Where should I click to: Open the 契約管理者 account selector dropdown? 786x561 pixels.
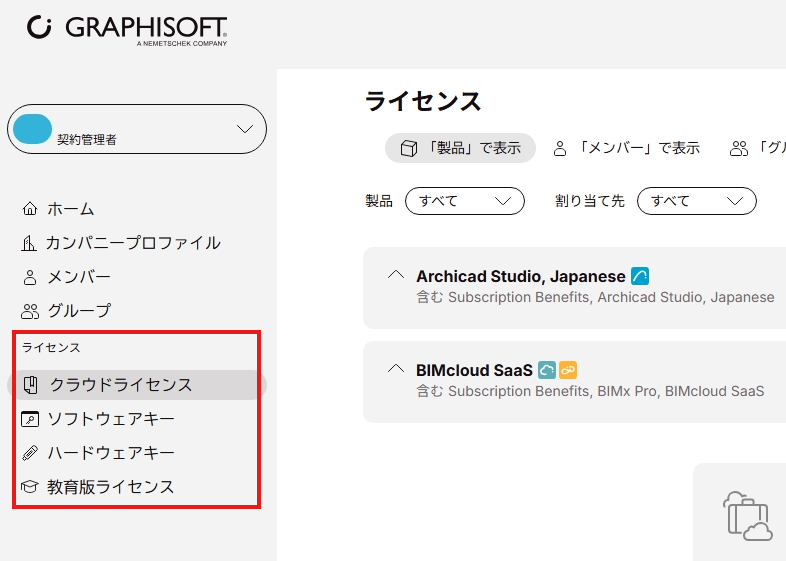coord(137,129)
